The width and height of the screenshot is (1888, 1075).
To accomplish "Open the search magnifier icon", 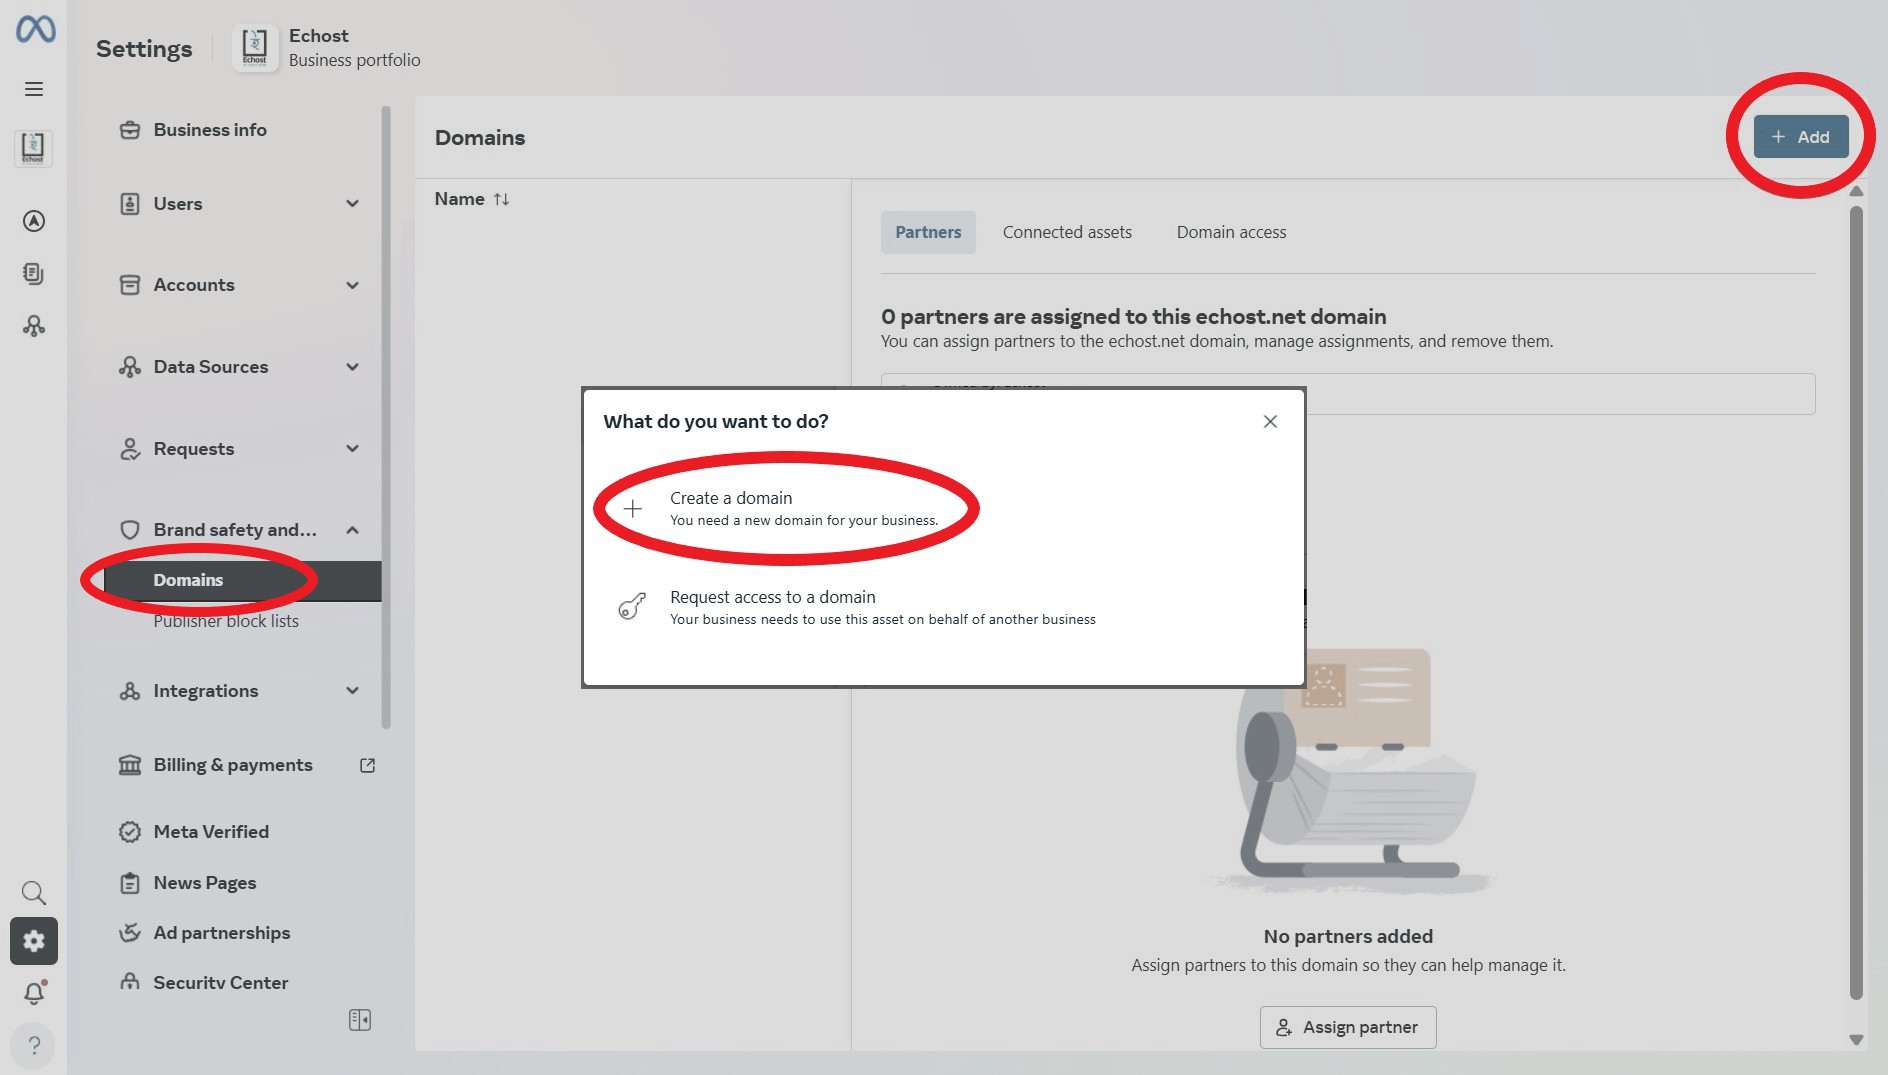I will click(x=34, y=892).
